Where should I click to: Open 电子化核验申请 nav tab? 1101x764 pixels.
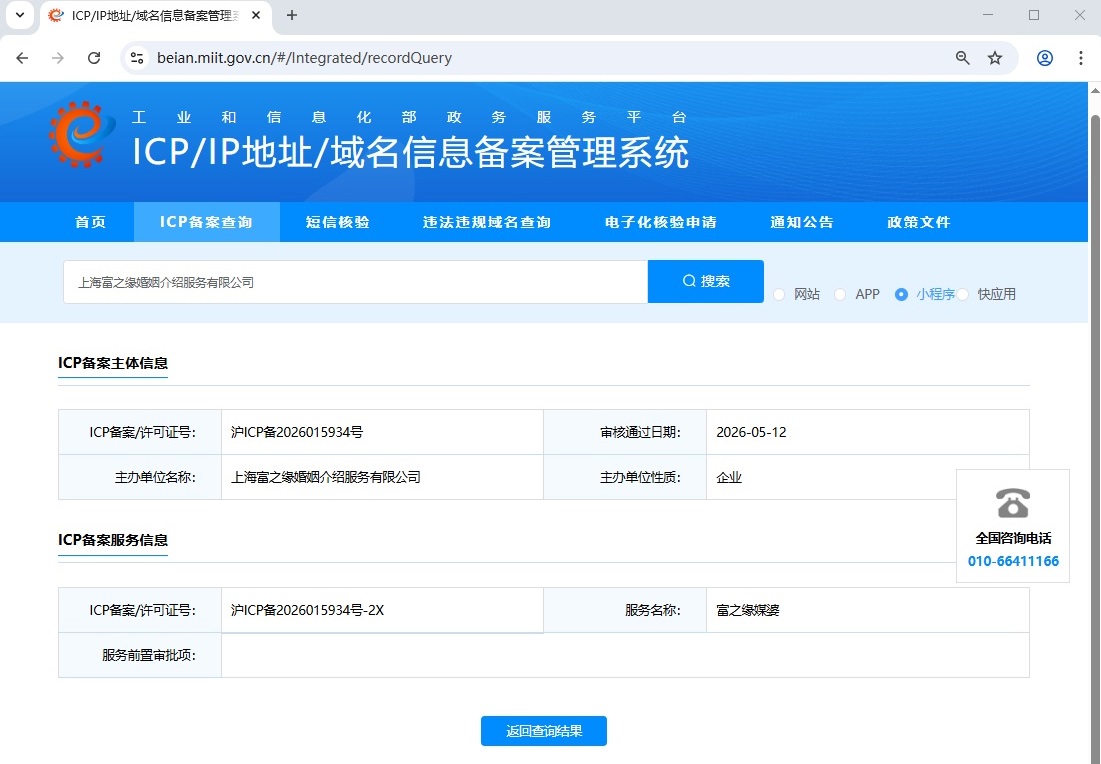coord(661,222)
